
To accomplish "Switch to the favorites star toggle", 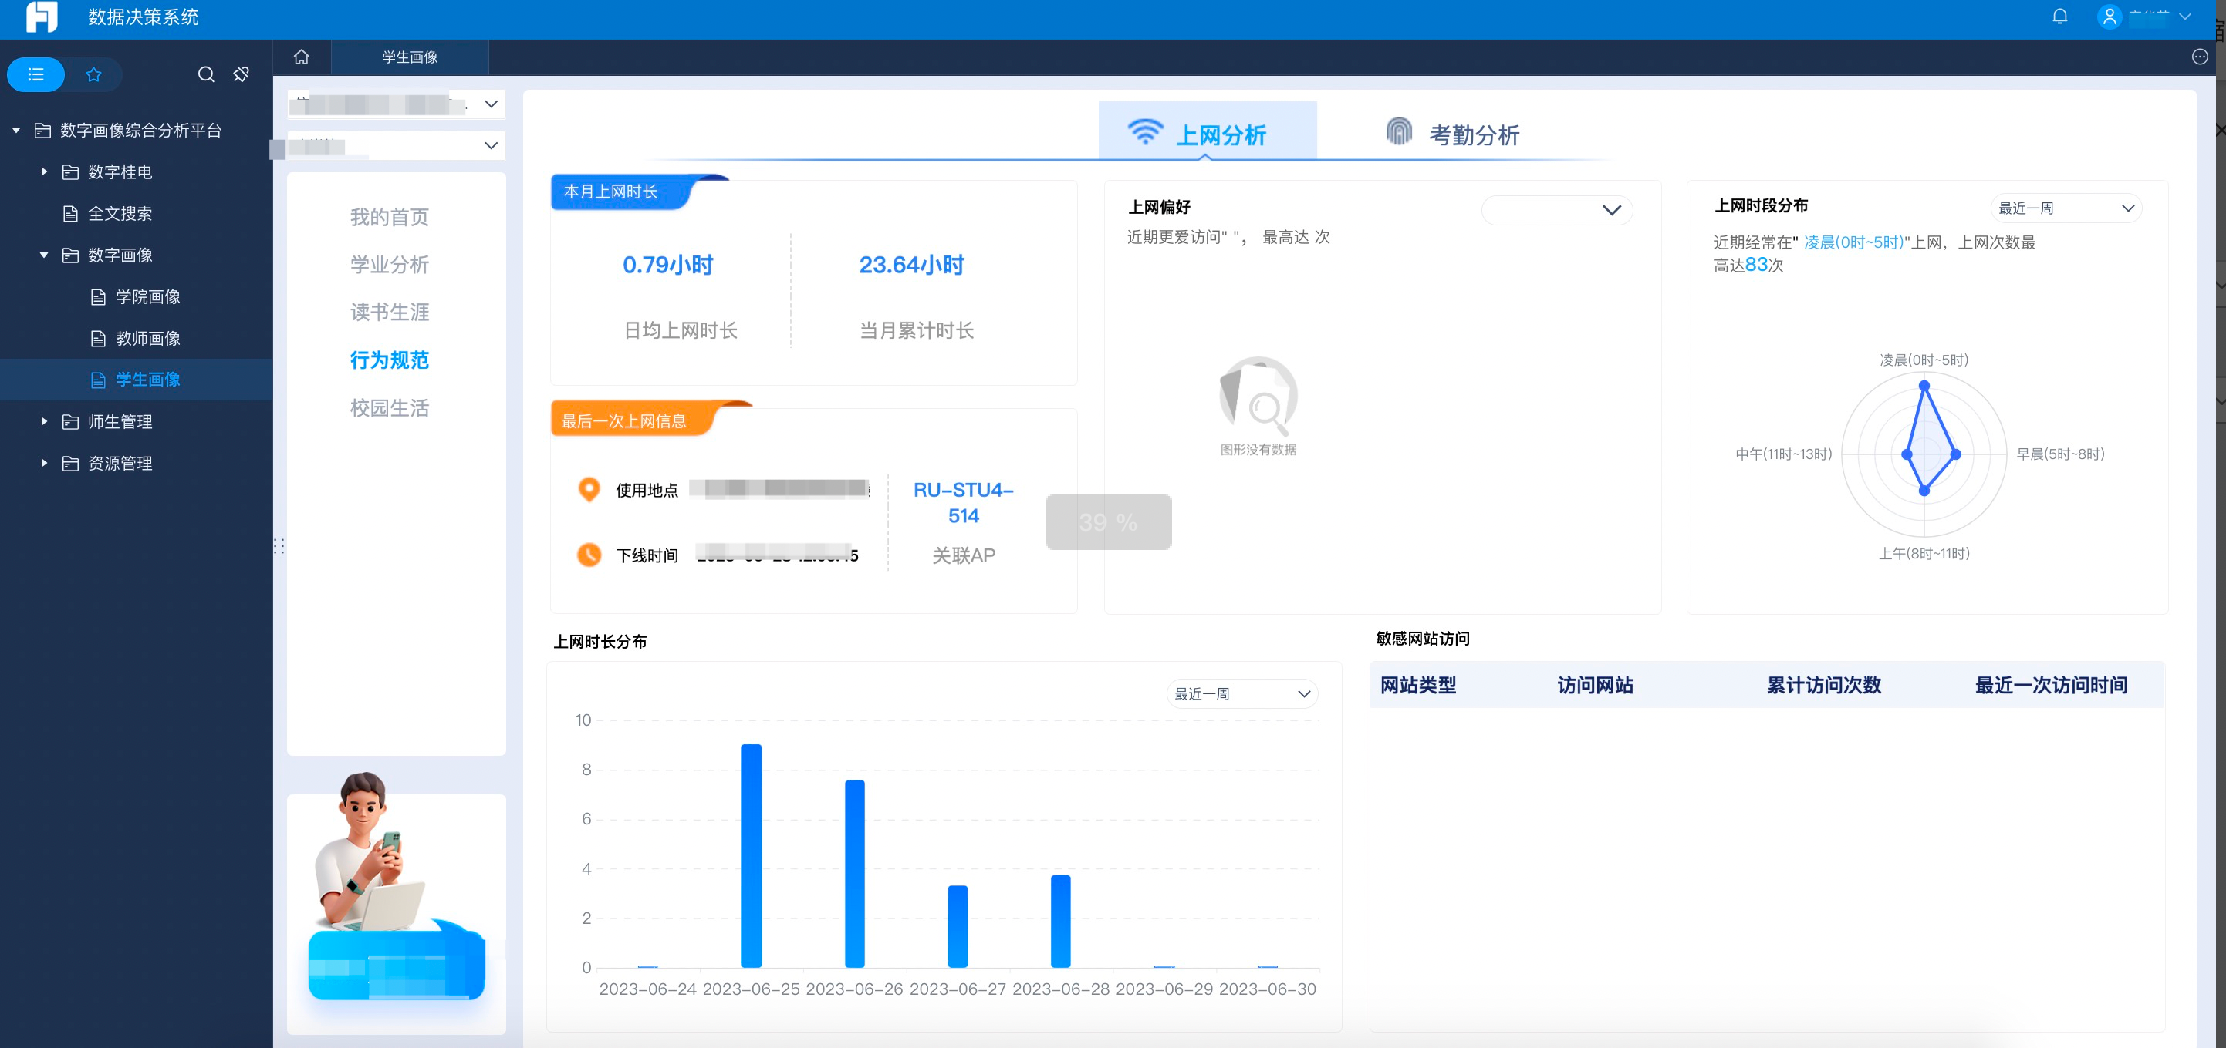I will pos(94,74).
